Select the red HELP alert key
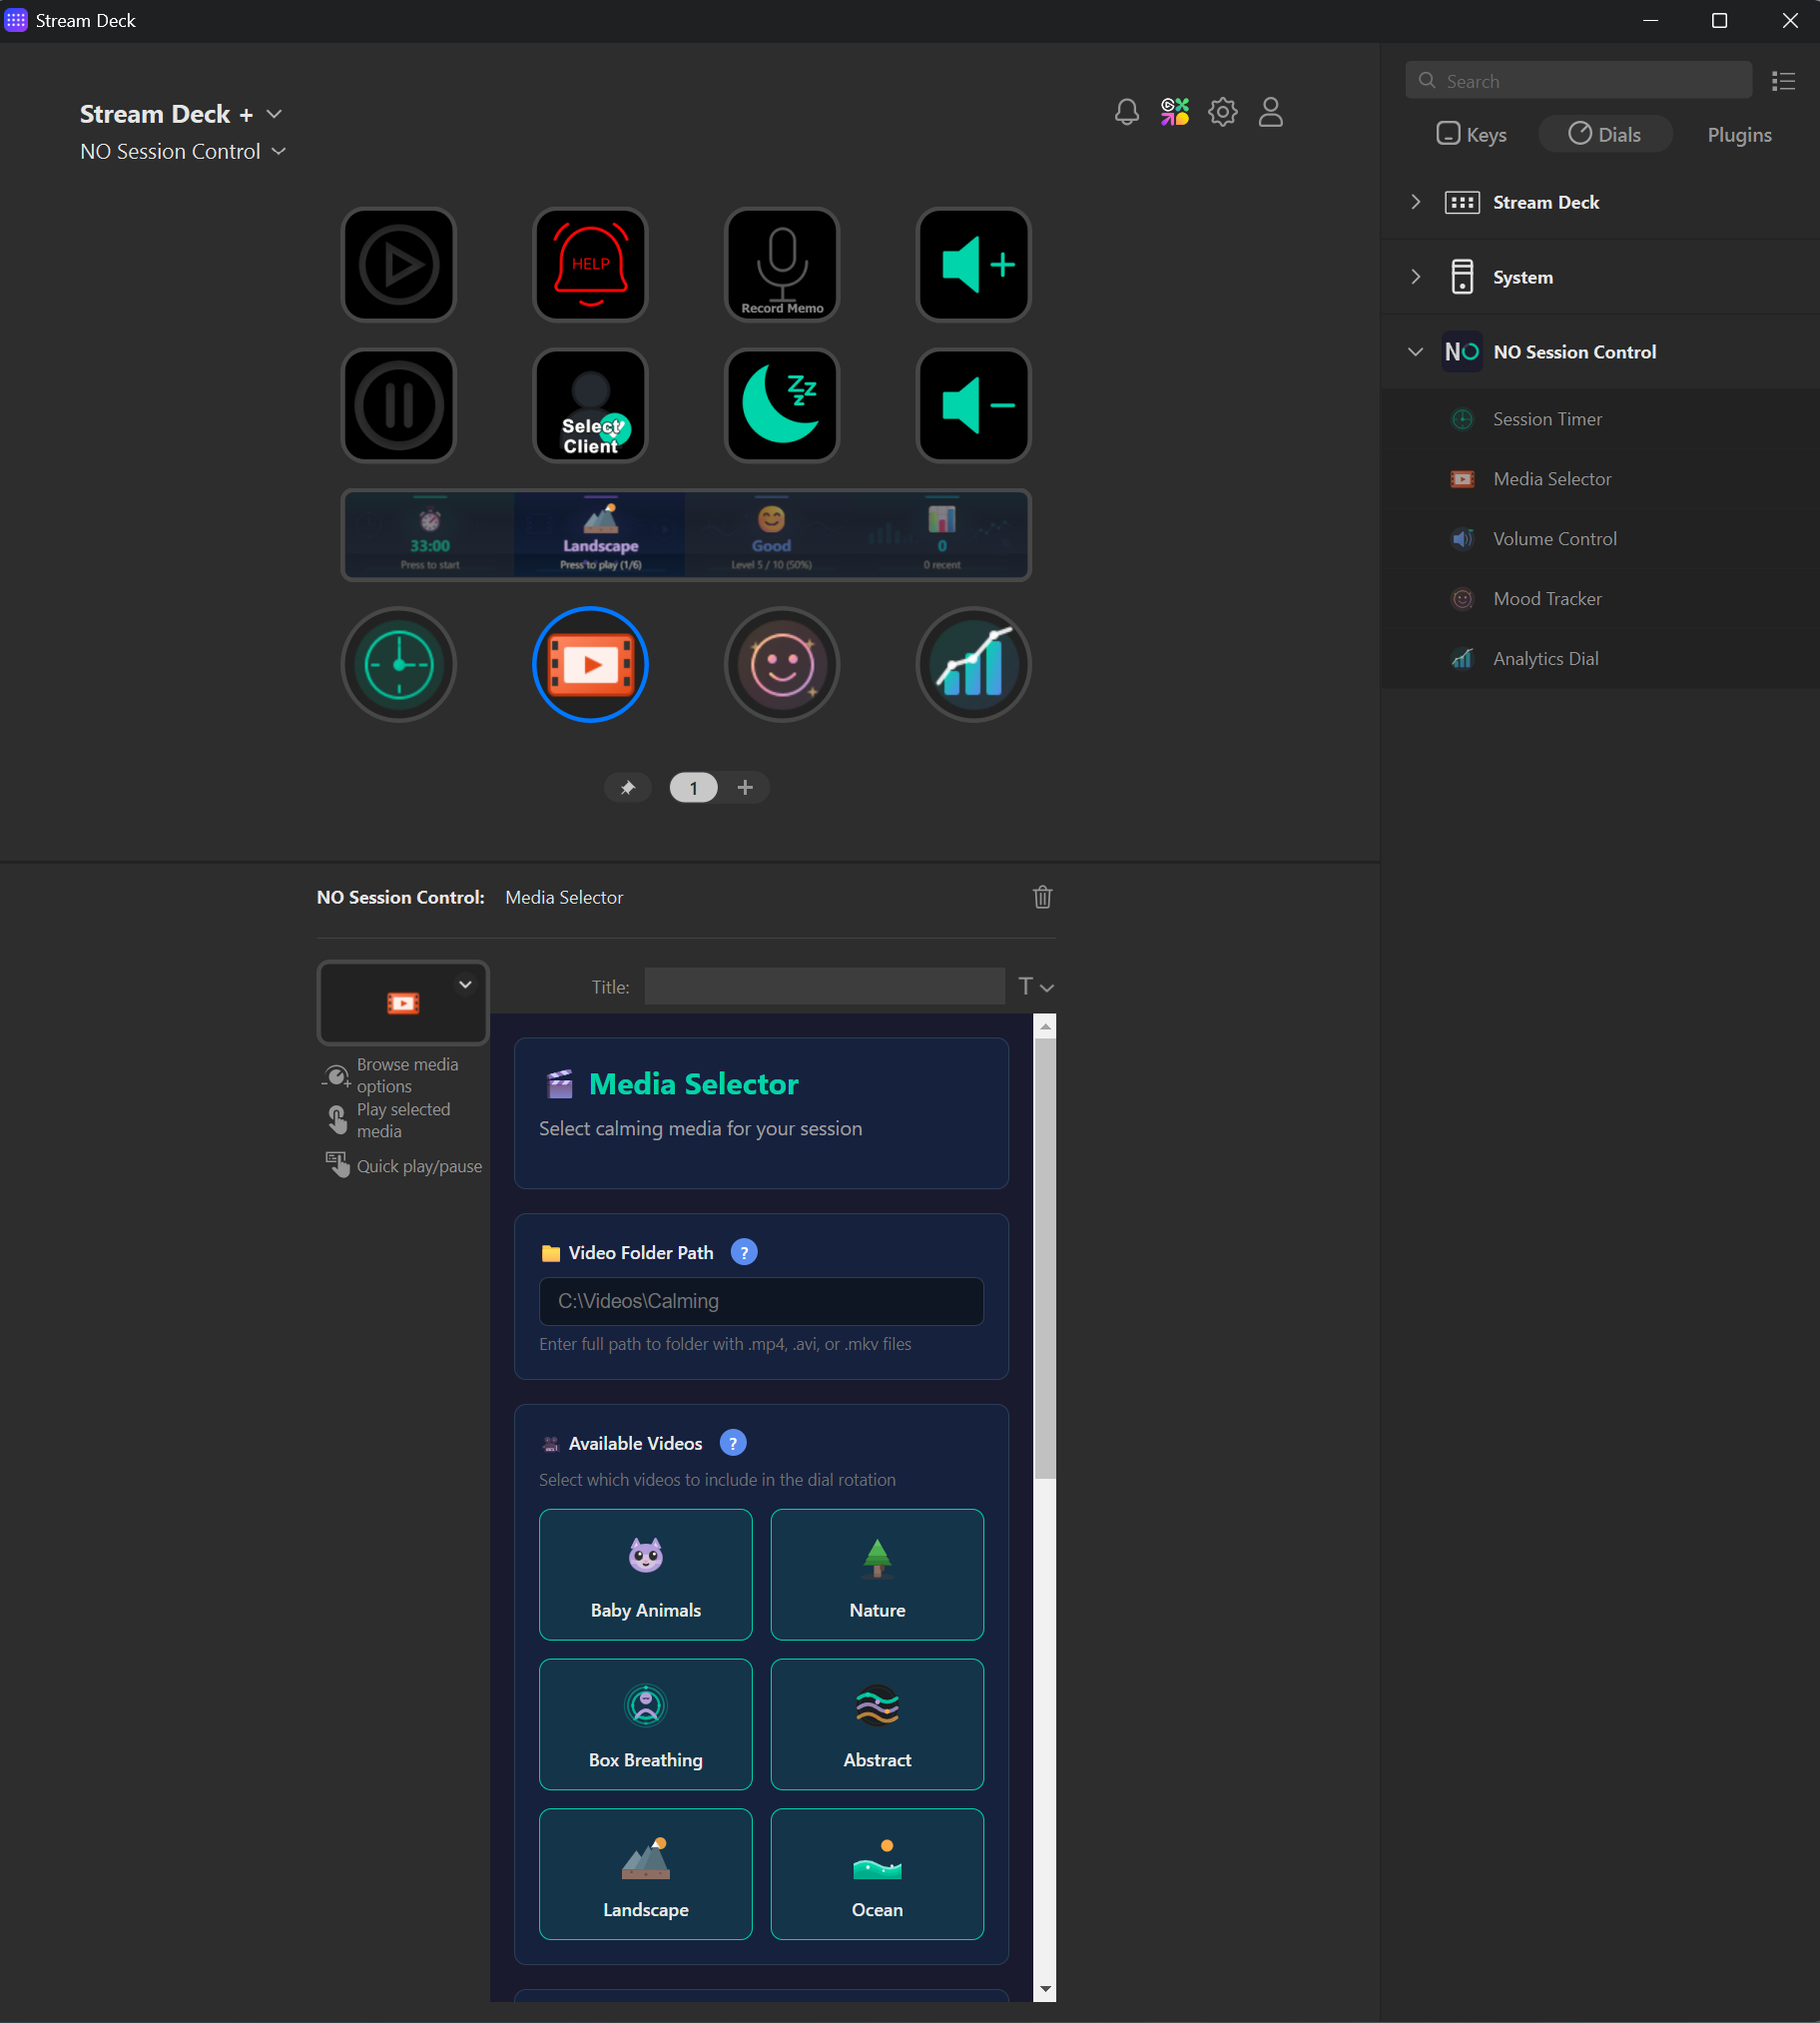This screenshot has width=1820, height=2023. pos(590,264)
